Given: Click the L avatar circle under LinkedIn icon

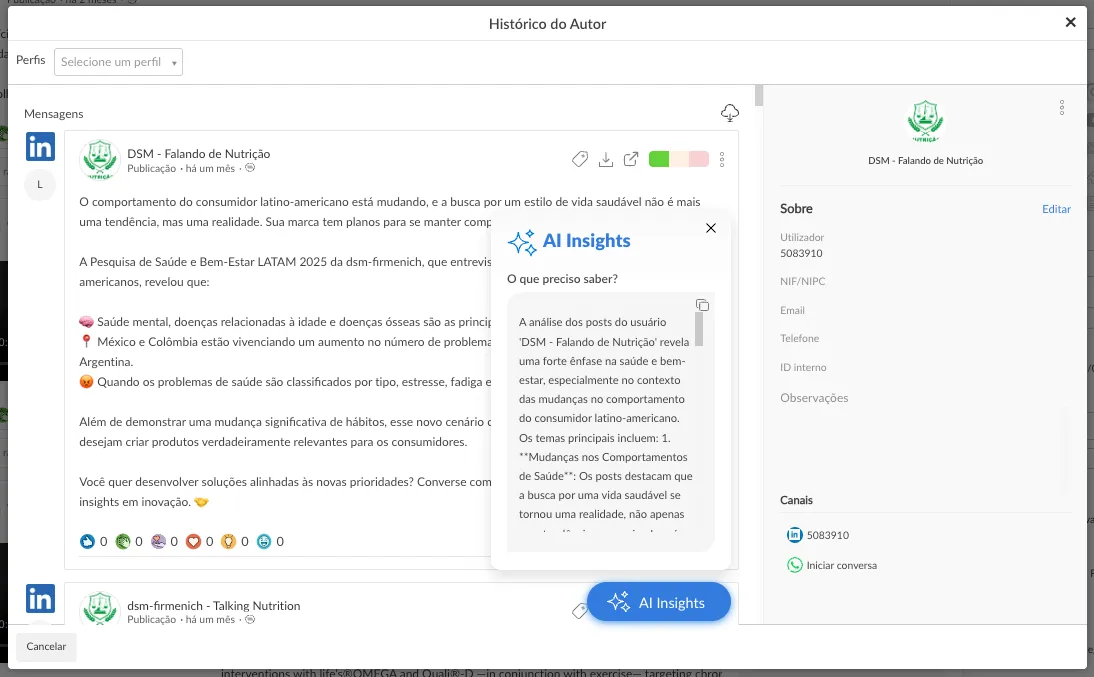Looking at the screenshot, I should 40,185.
